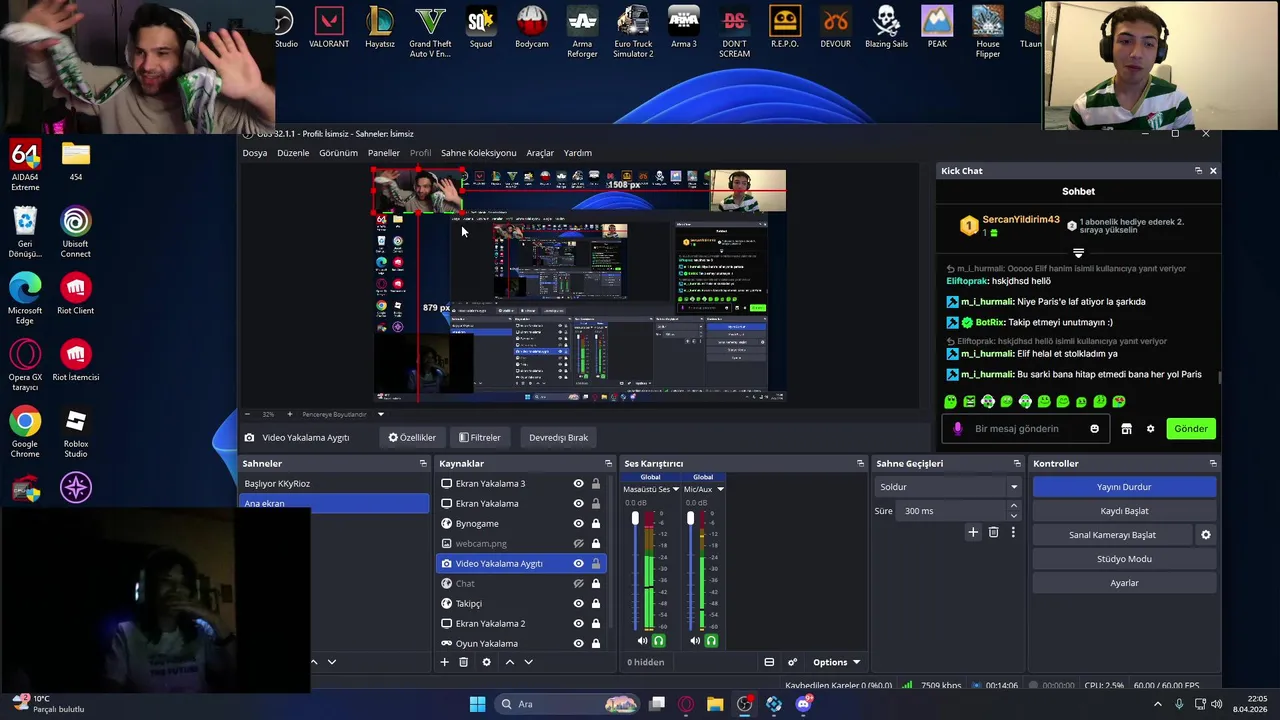The width and height of the screenshot is (1280, 720).
Task: Move selected source up in Kaynaklar list
Action: (509, 662)
